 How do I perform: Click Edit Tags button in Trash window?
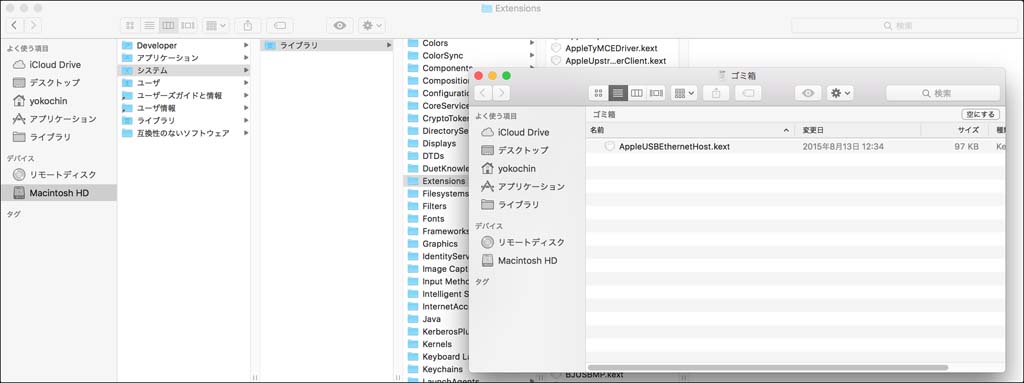tap(748, 93)
